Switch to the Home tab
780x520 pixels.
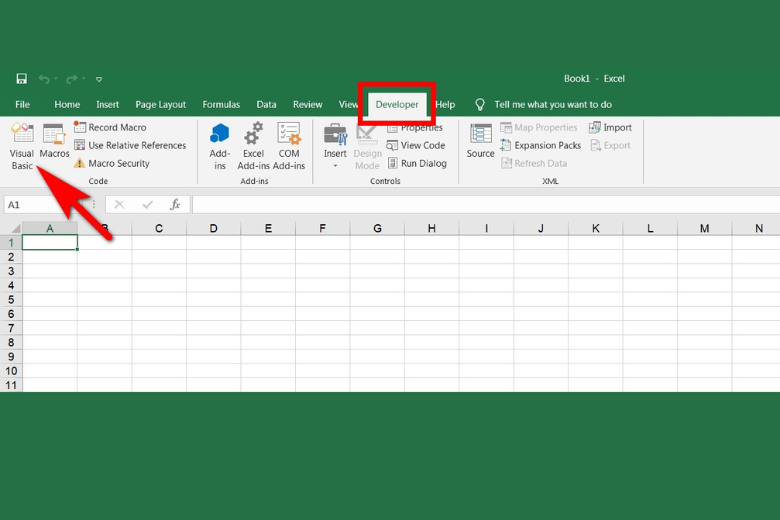tap(67, 104)
